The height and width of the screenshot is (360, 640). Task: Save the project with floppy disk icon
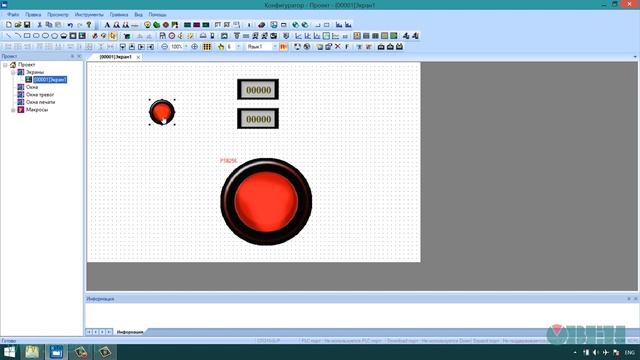pyautogui.click(x=27, y=25)
